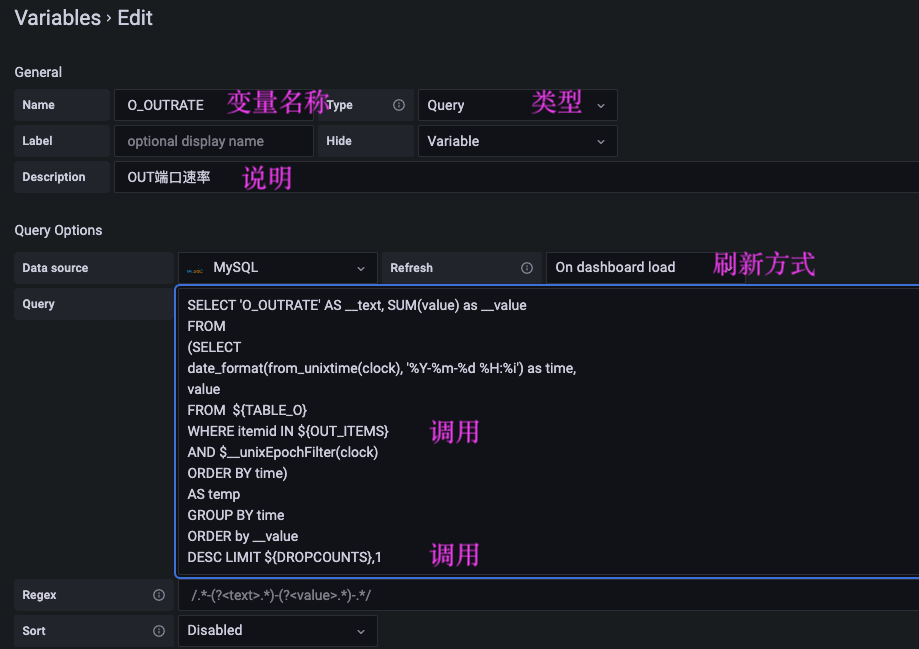This screenshot has width=919, height=649.
Task: Click inside the SQL Query editor
Action: 547,431
